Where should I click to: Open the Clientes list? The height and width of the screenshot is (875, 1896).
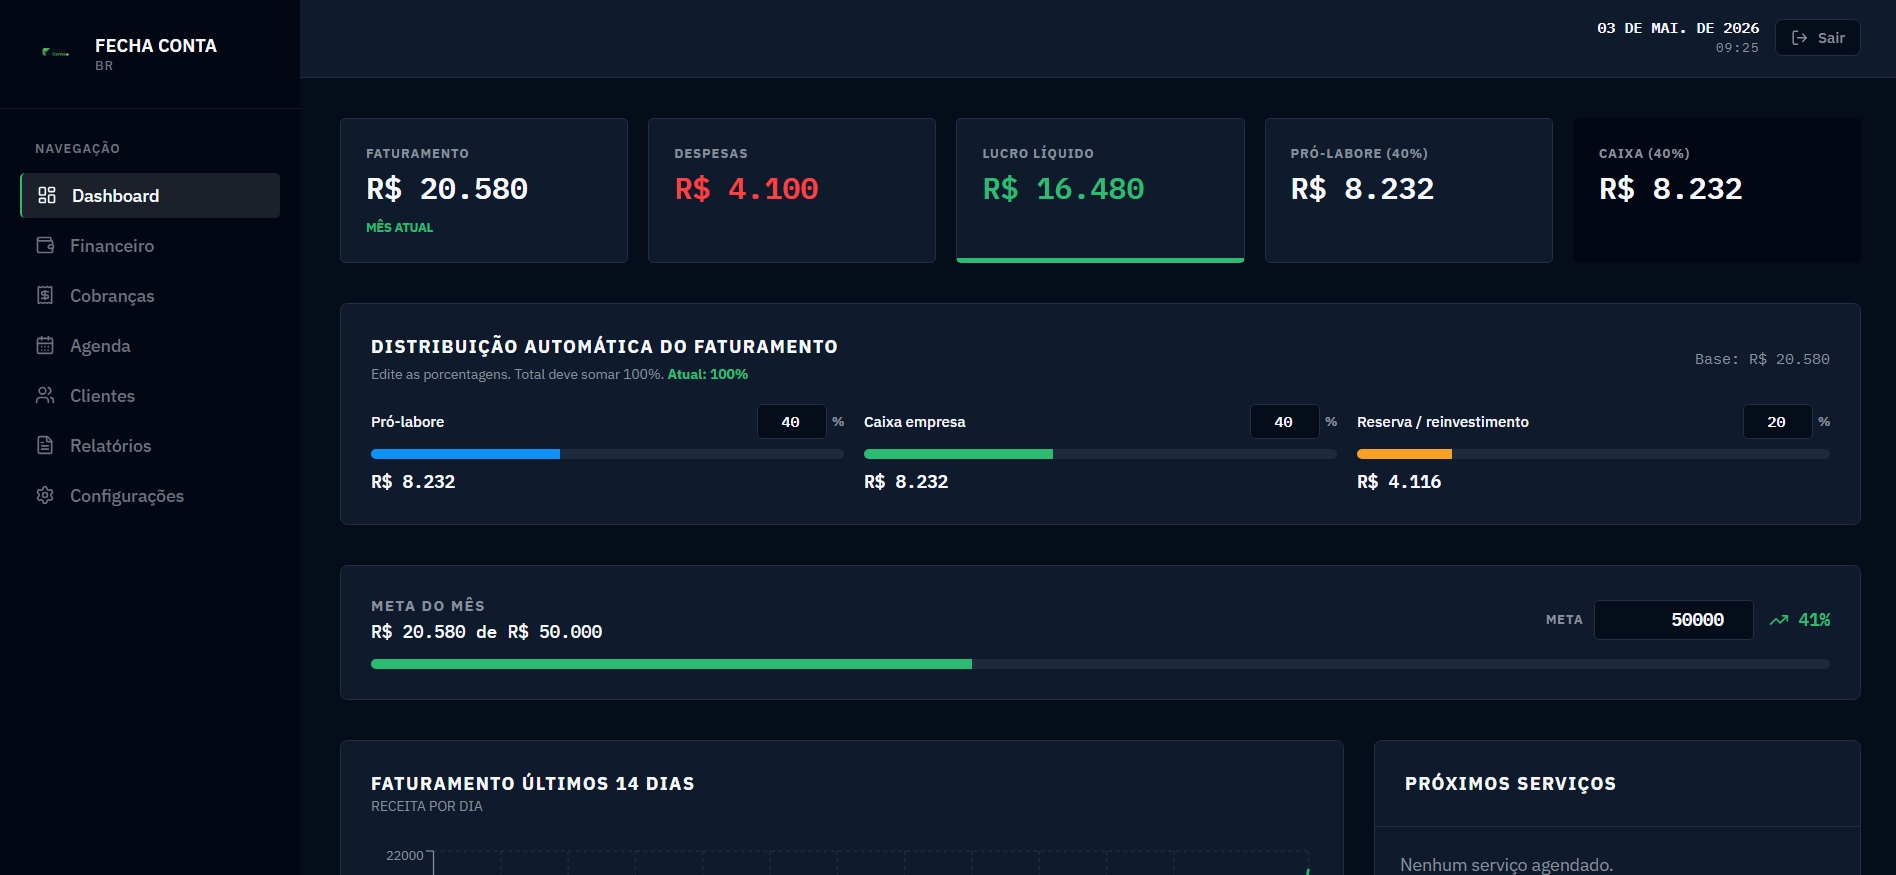150,395
